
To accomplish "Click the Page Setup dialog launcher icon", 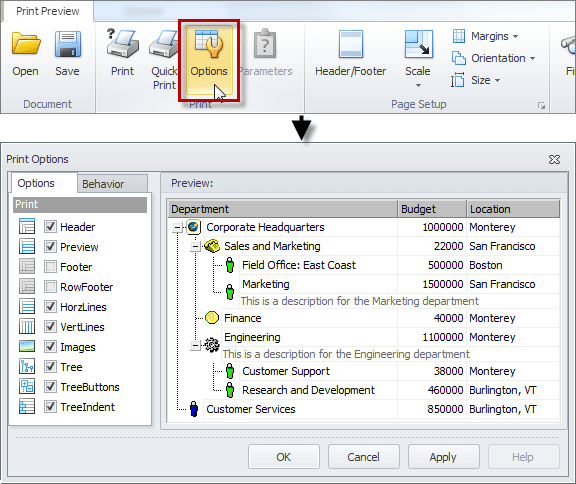I will 541,106.
